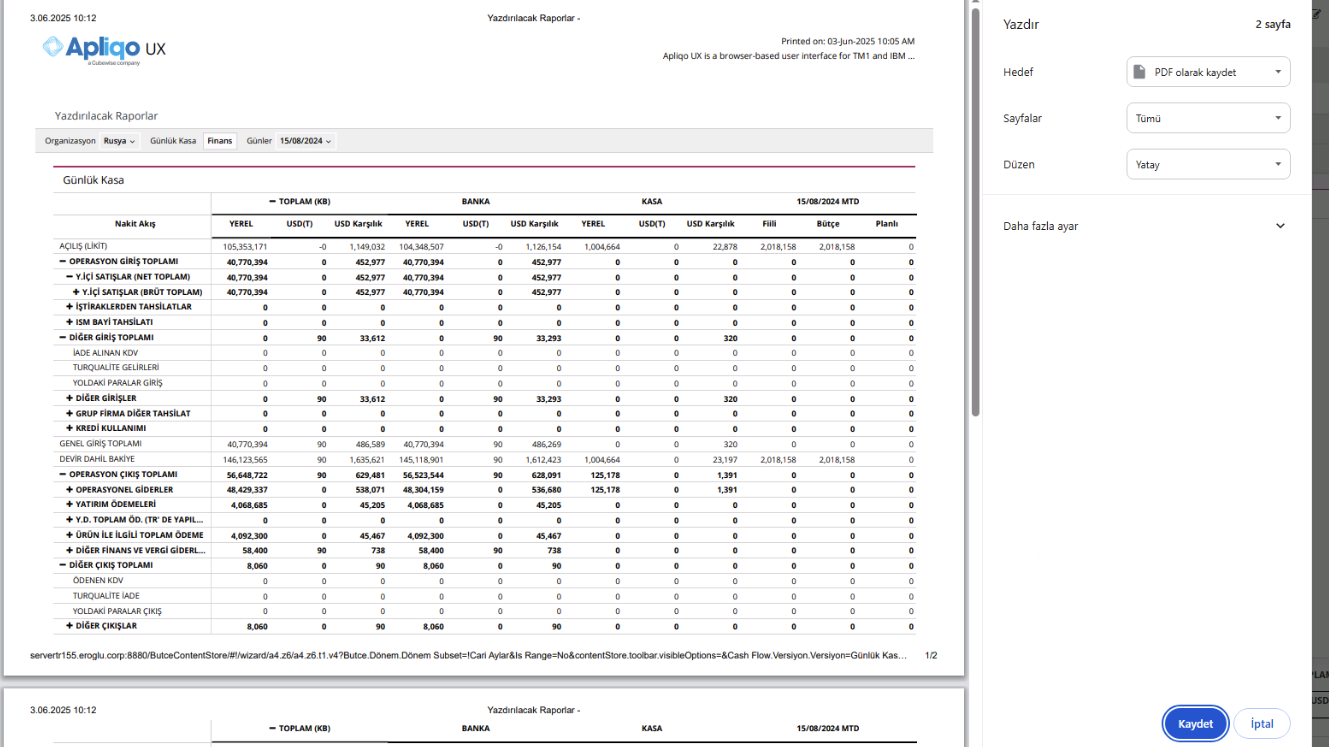This screenshot has height=747, width=1329.
Task: Expand Y.D. TOPLAM ÖD. row
Action: click(70, 520)
